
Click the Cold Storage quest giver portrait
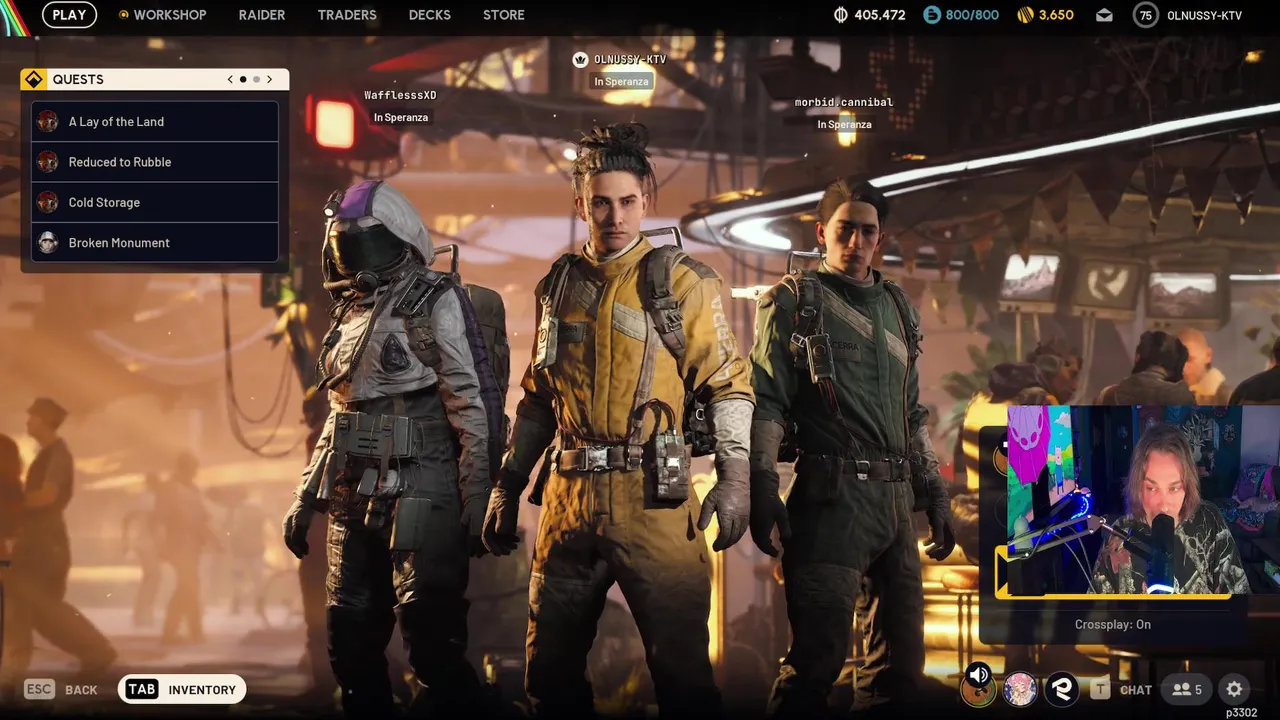tap(47, 202)
